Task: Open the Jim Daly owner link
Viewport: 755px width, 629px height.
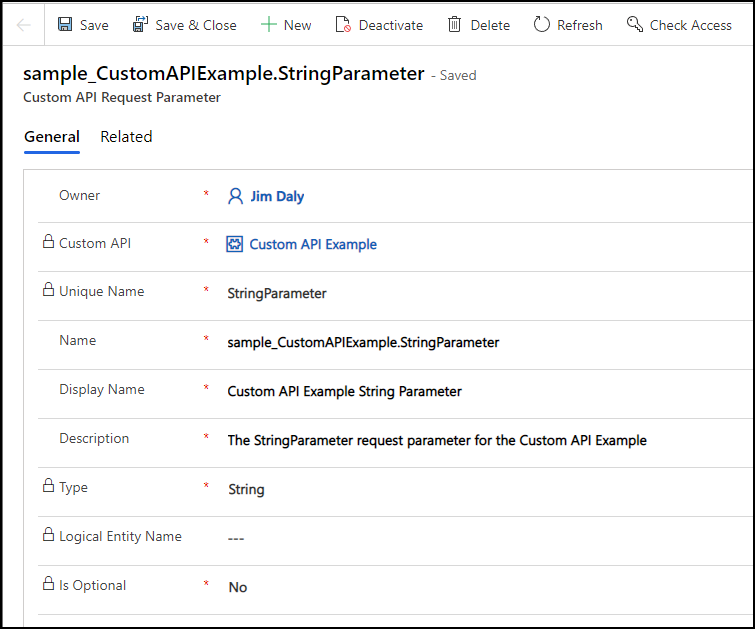Action: tap(277, 196)
